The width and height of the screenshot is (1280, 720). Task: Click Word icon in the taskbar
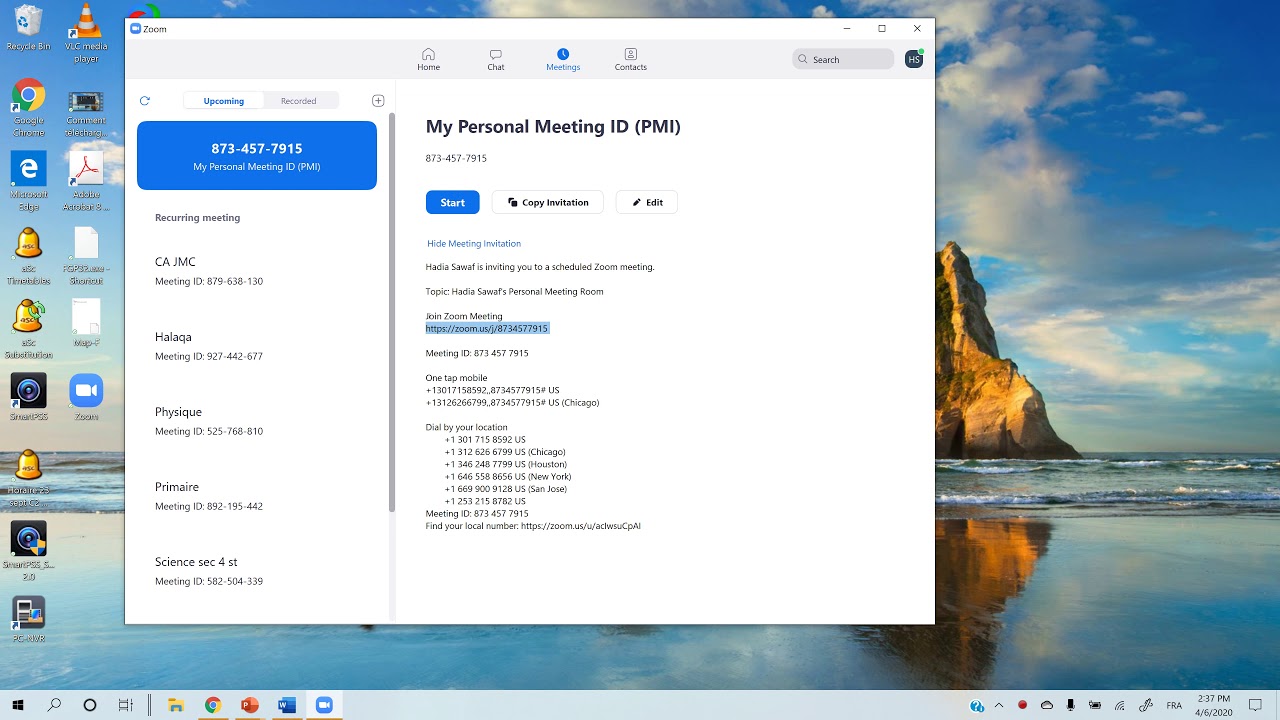coord(287,705)
